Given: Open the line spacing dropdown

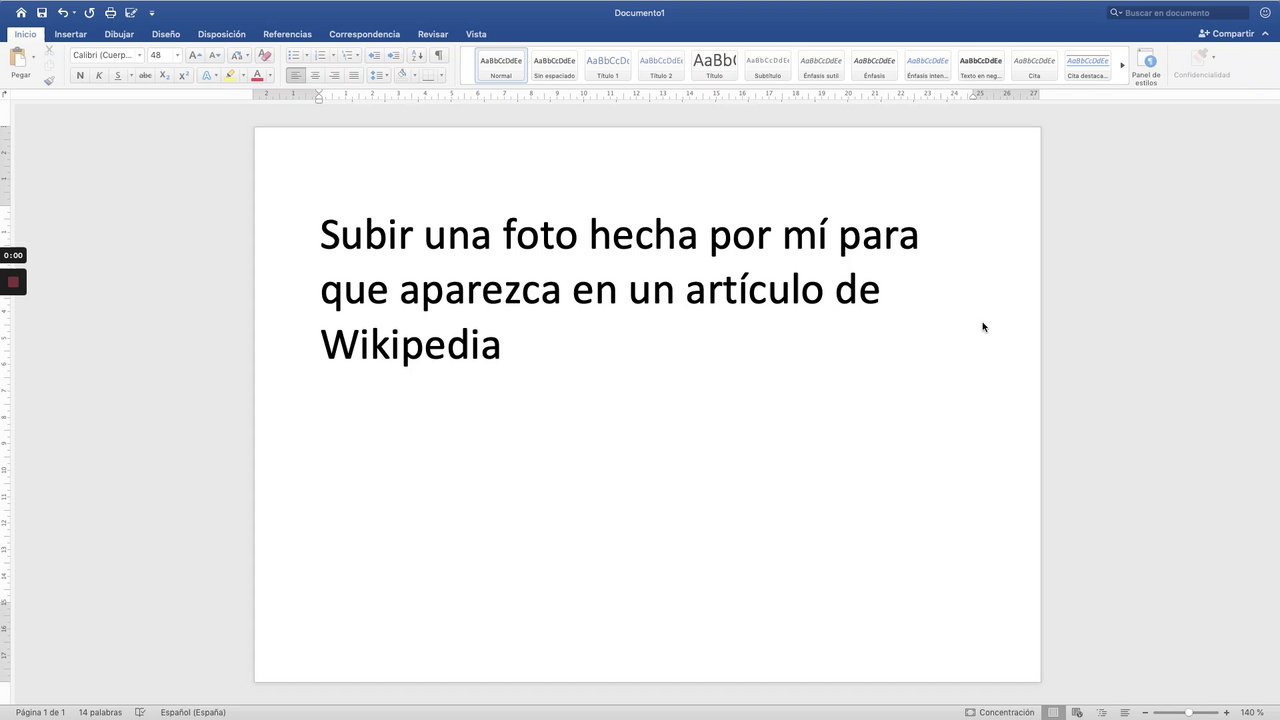Looking at the screenshot, I should coord(379,76).
